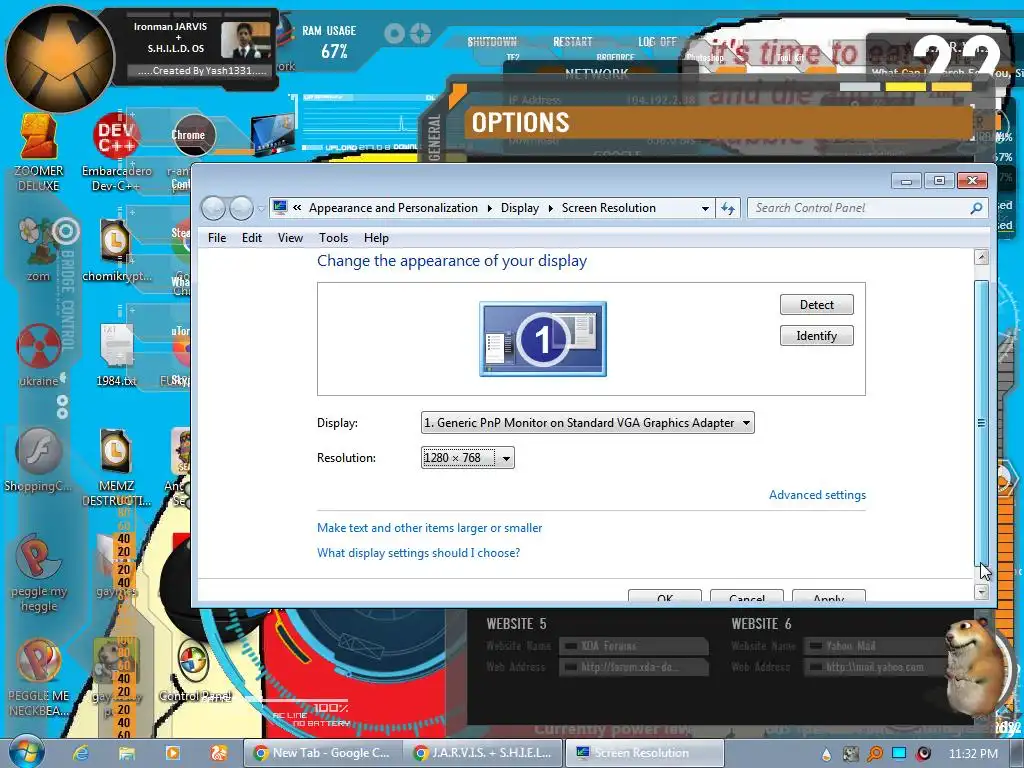Click Appearance and Personalization breadcrumb
This screenshot has width=1024, height=768.
[393, 208]
